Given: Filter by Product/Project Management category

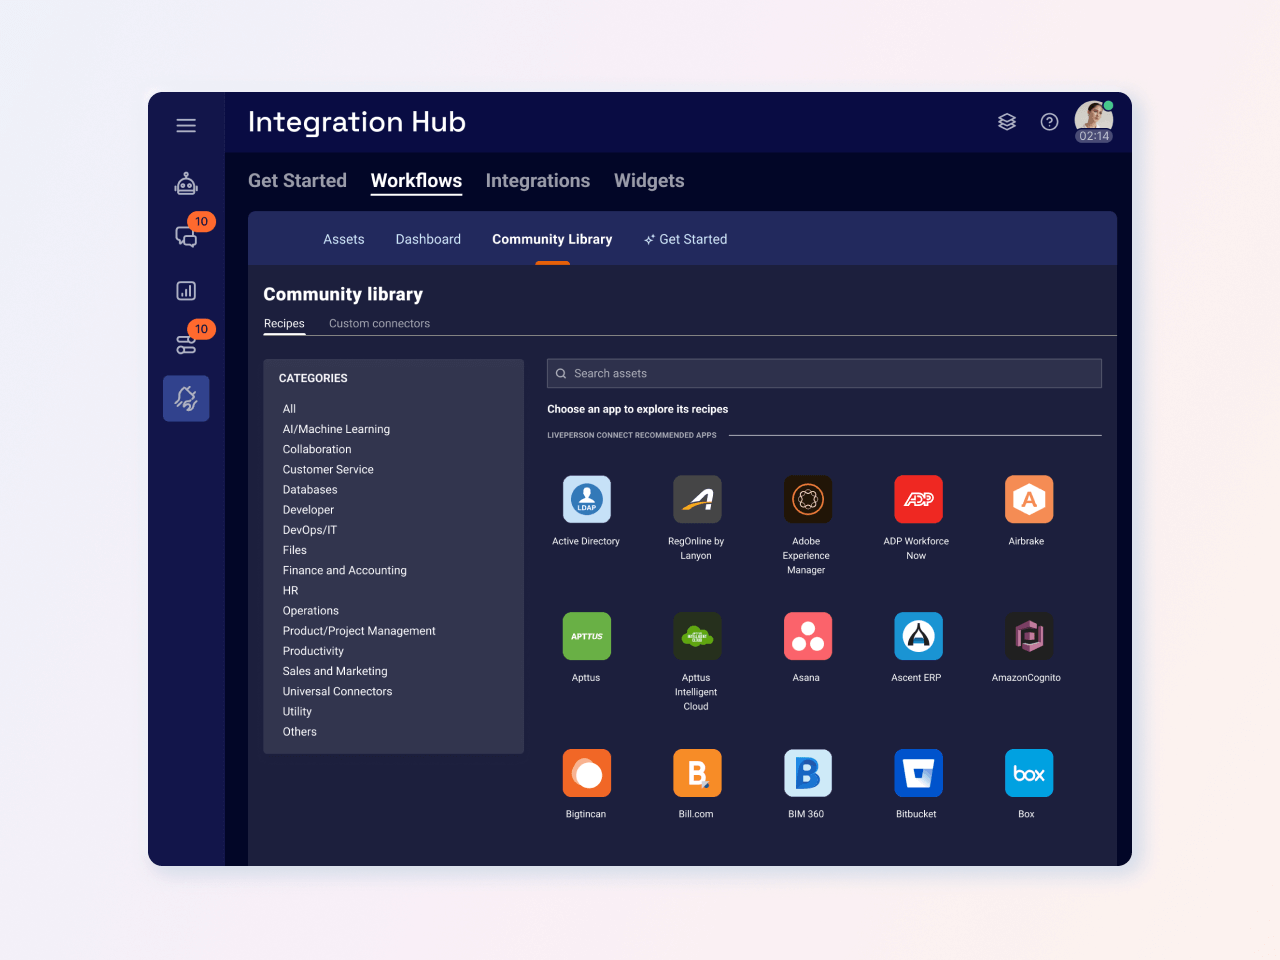Looking at the screenshot, I should click(x=359, y=631).
